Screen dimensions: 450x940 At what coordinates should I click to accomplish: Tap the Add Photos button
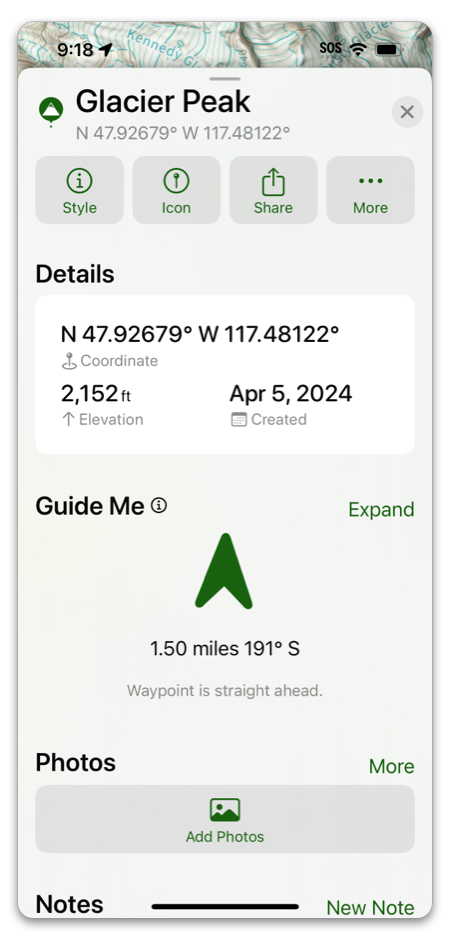click(225, 819)
